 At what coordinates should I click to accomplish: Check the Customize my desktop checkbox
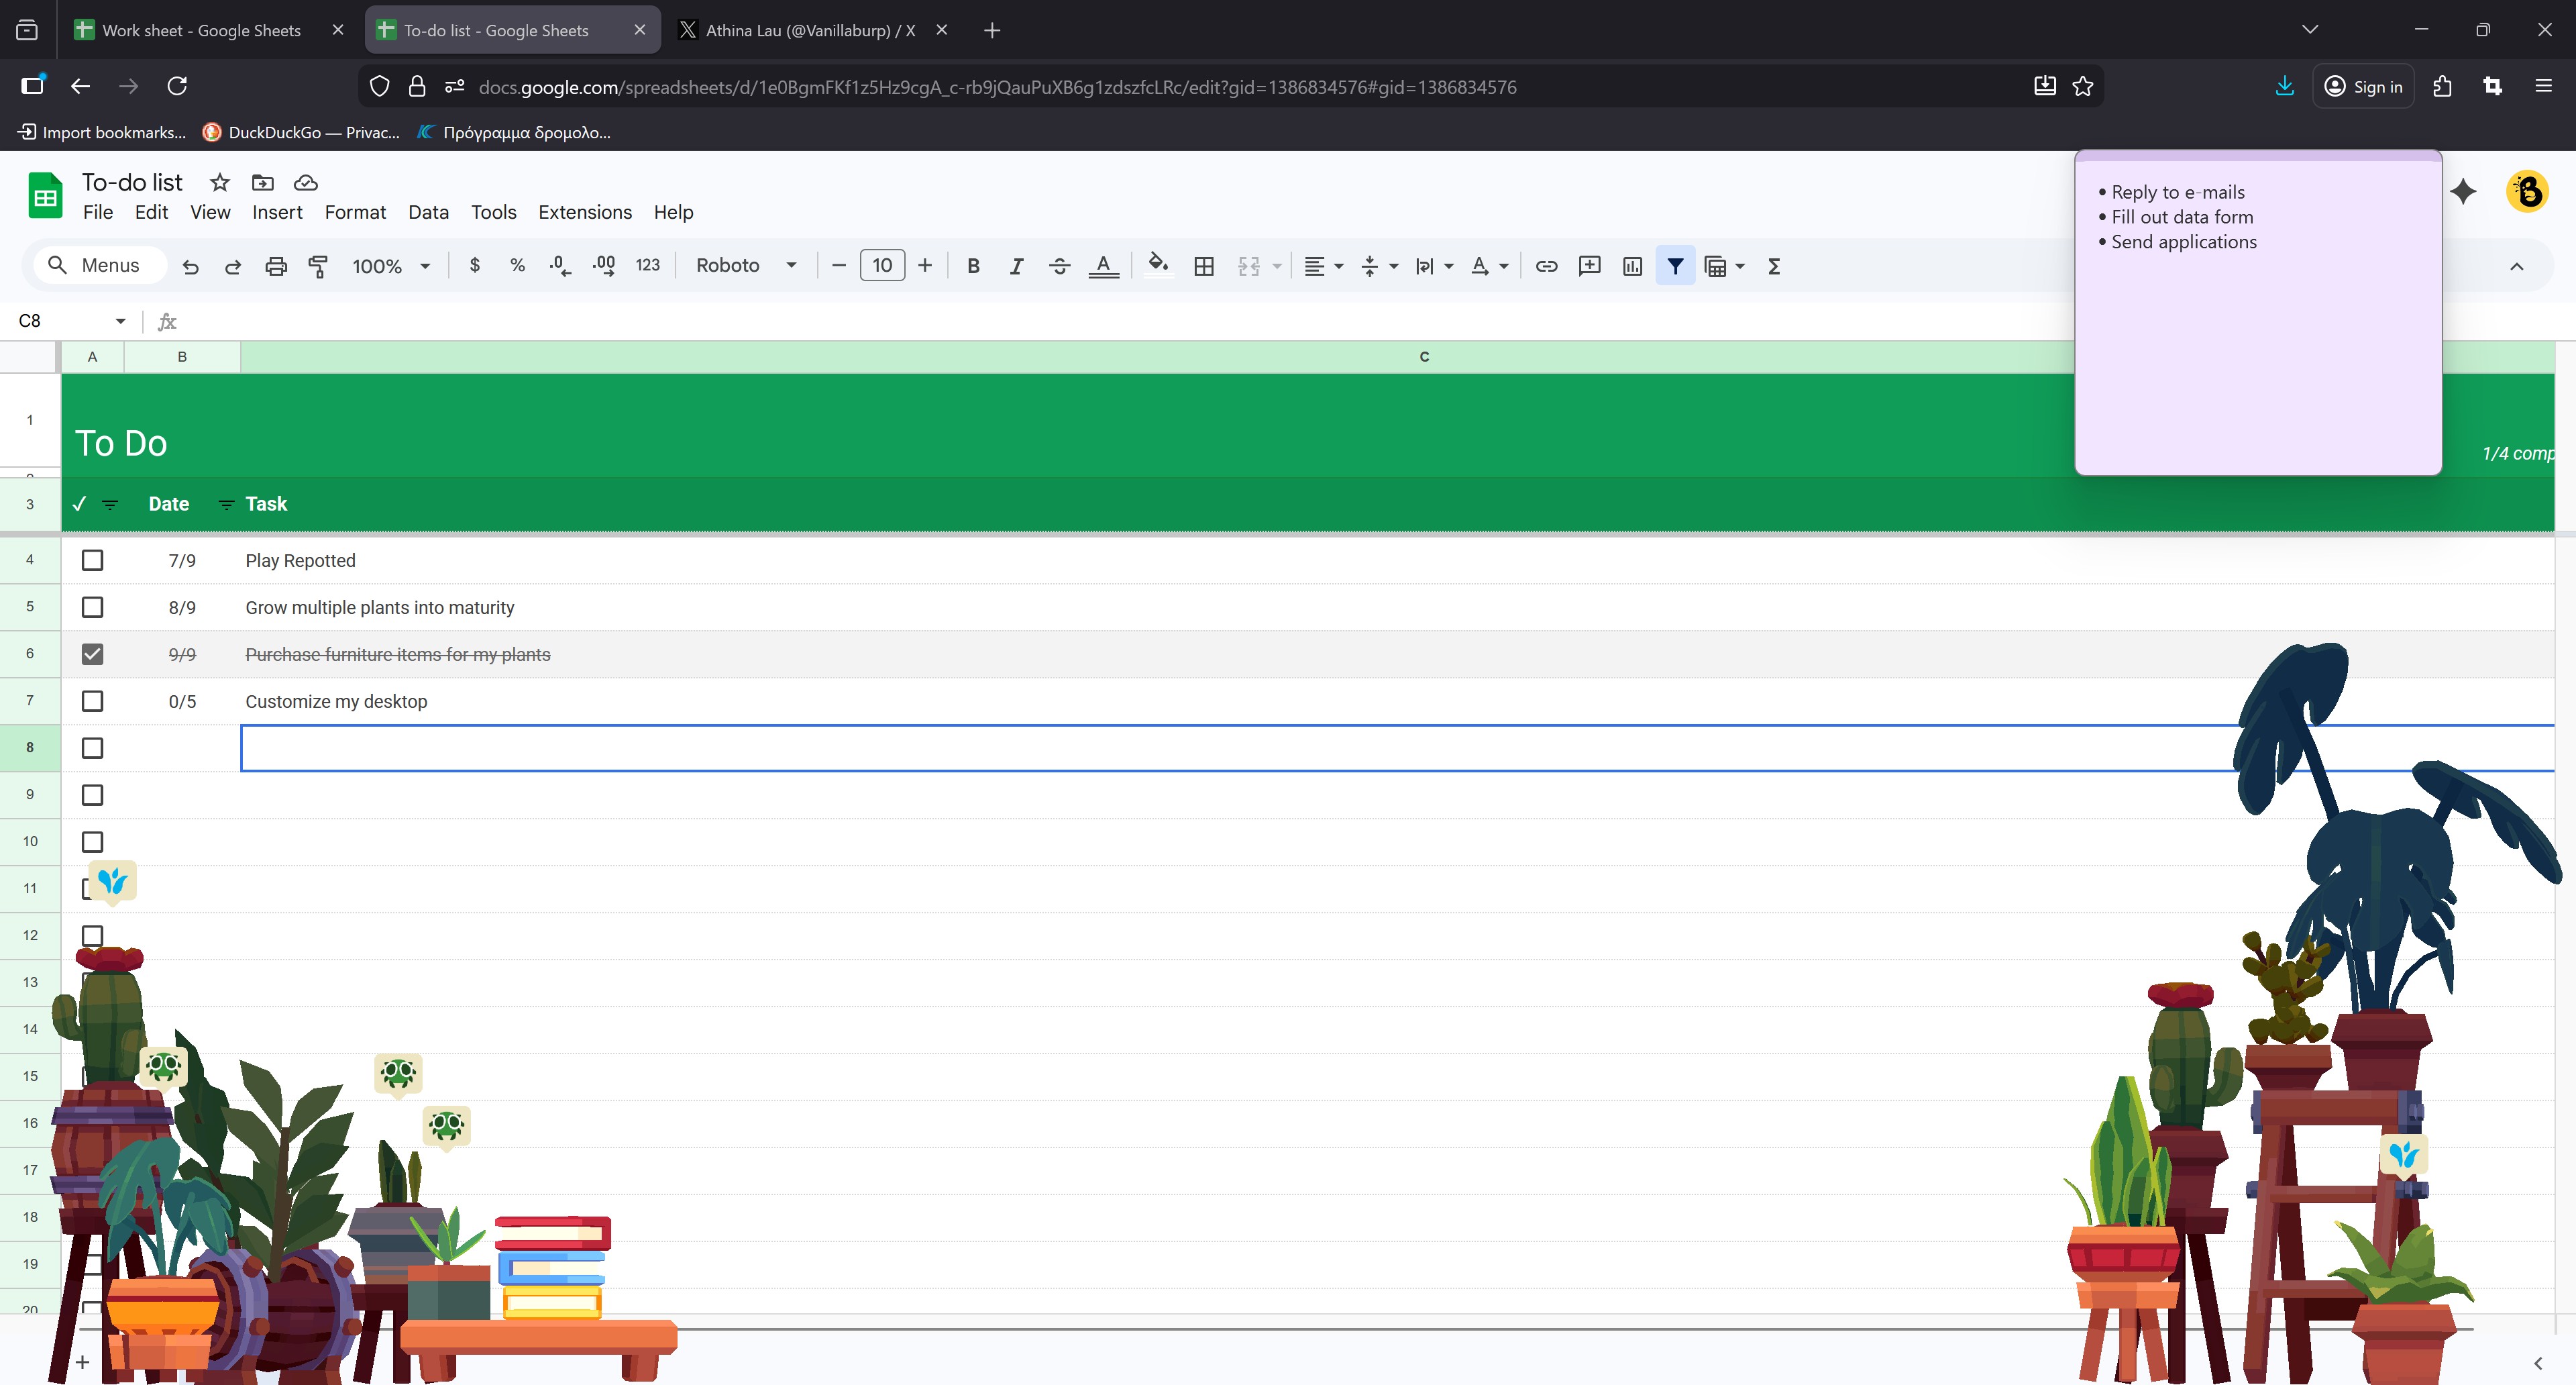(x=92, y=701)
